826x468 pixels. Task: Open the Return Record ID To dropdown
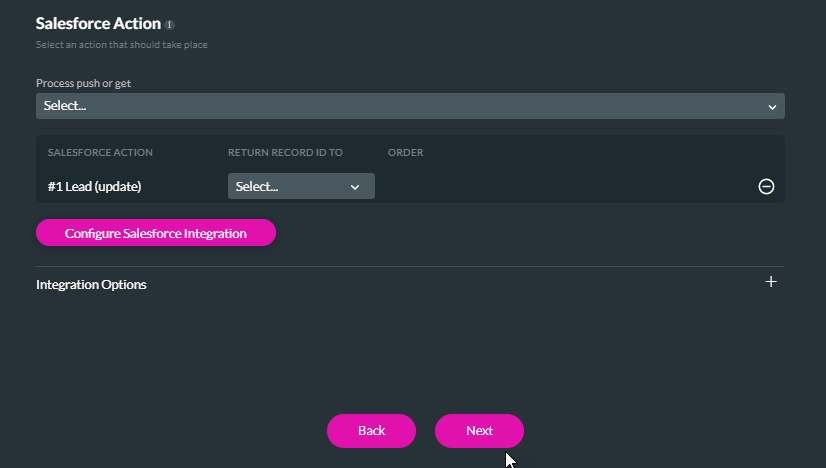pos(300,186)
